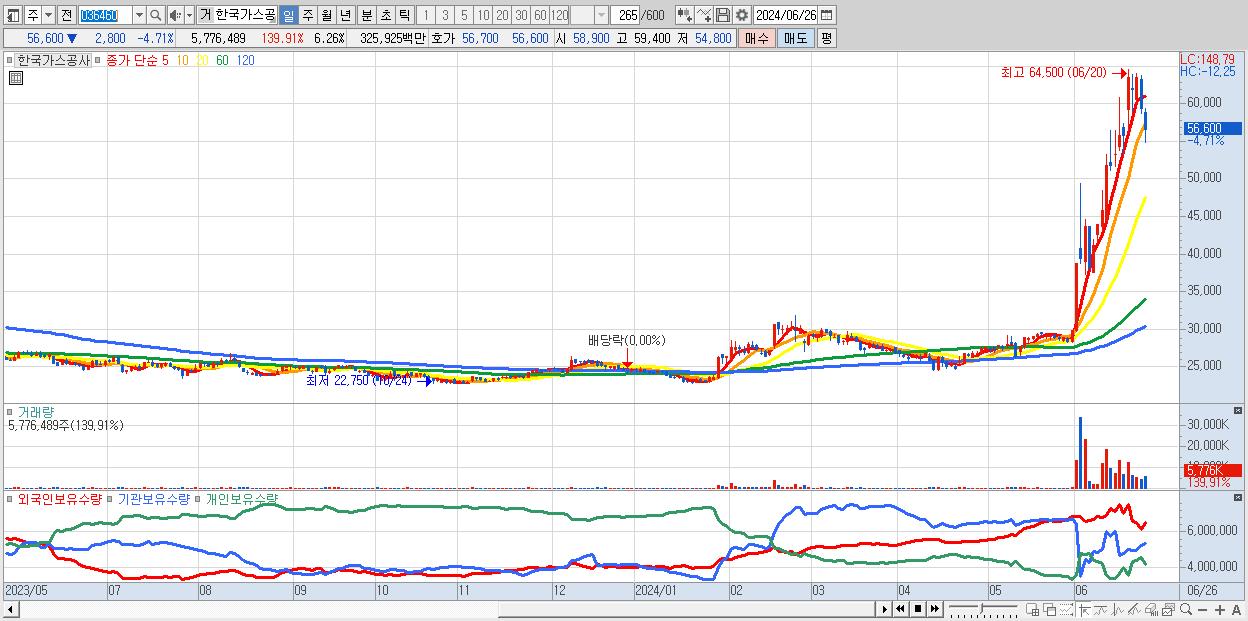The image size is (1248, 621).
Task: Click the axis arrow tool icon
Action: pyautogui.click(x=1085, y=609)
